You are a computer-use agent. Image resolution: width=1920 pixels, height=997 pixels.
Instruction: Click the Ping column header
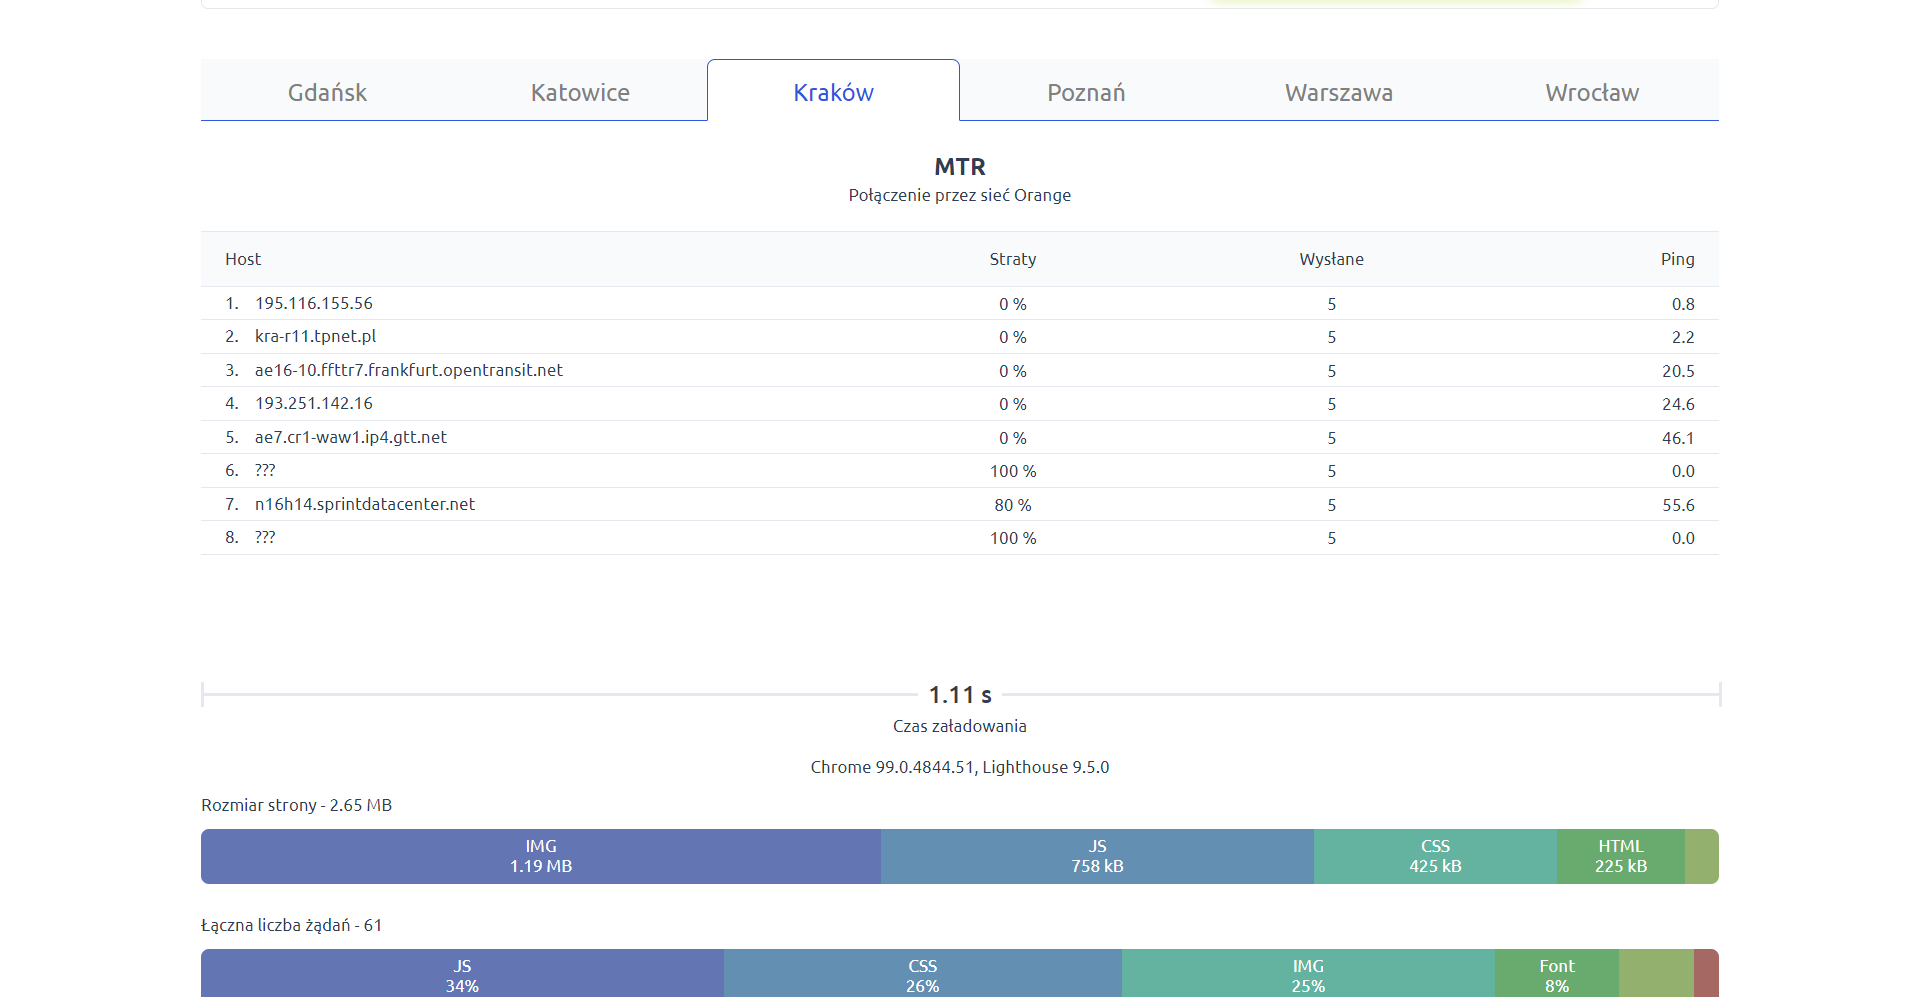tap(1677, 259)
